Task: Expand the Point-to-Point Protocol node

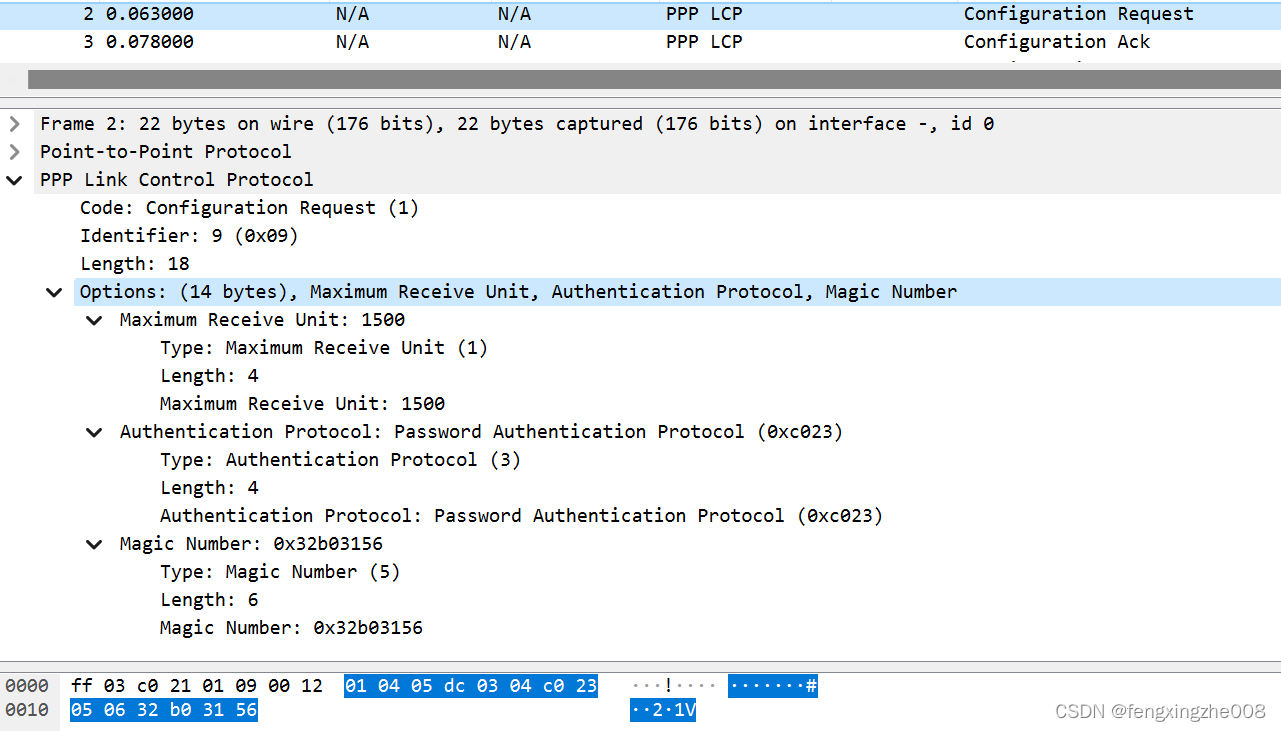Action: 14,152
